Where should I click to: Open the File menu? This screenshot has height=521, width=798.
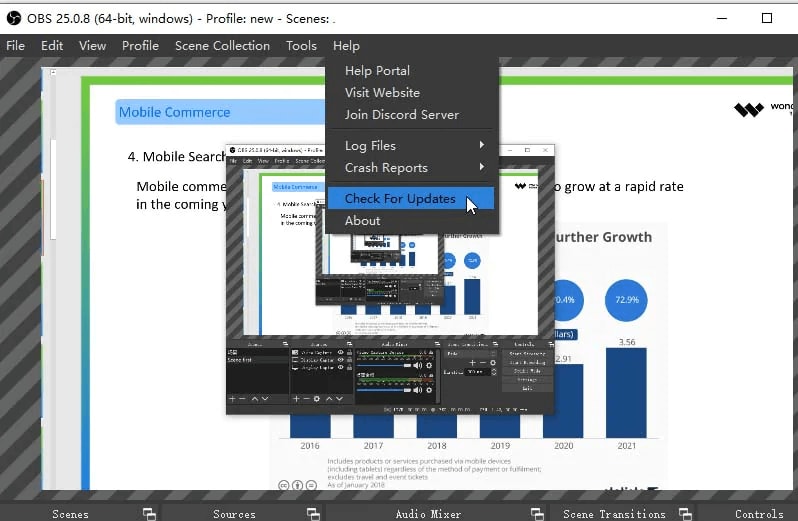click(x=15, y=46)
